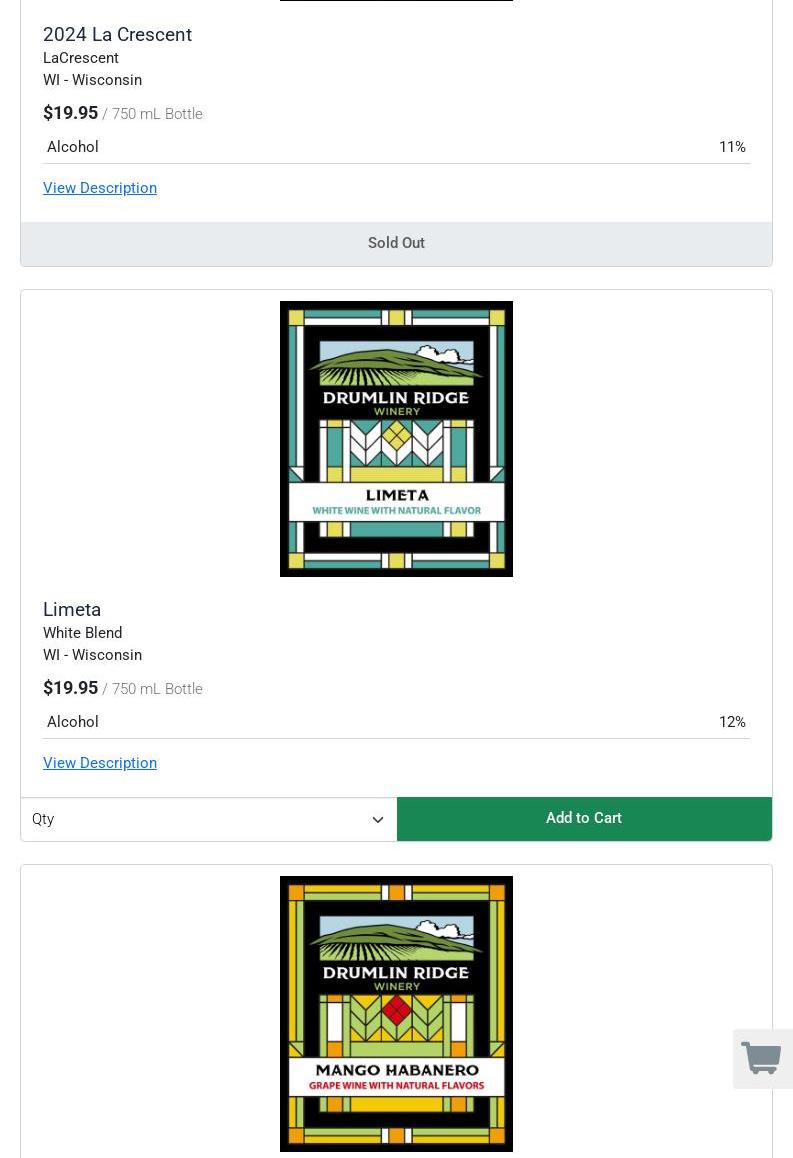Image resolution: width=793 pixels, height=1158 pixels.
Task: View description for Limeta wine
Action: coord(100,763)
